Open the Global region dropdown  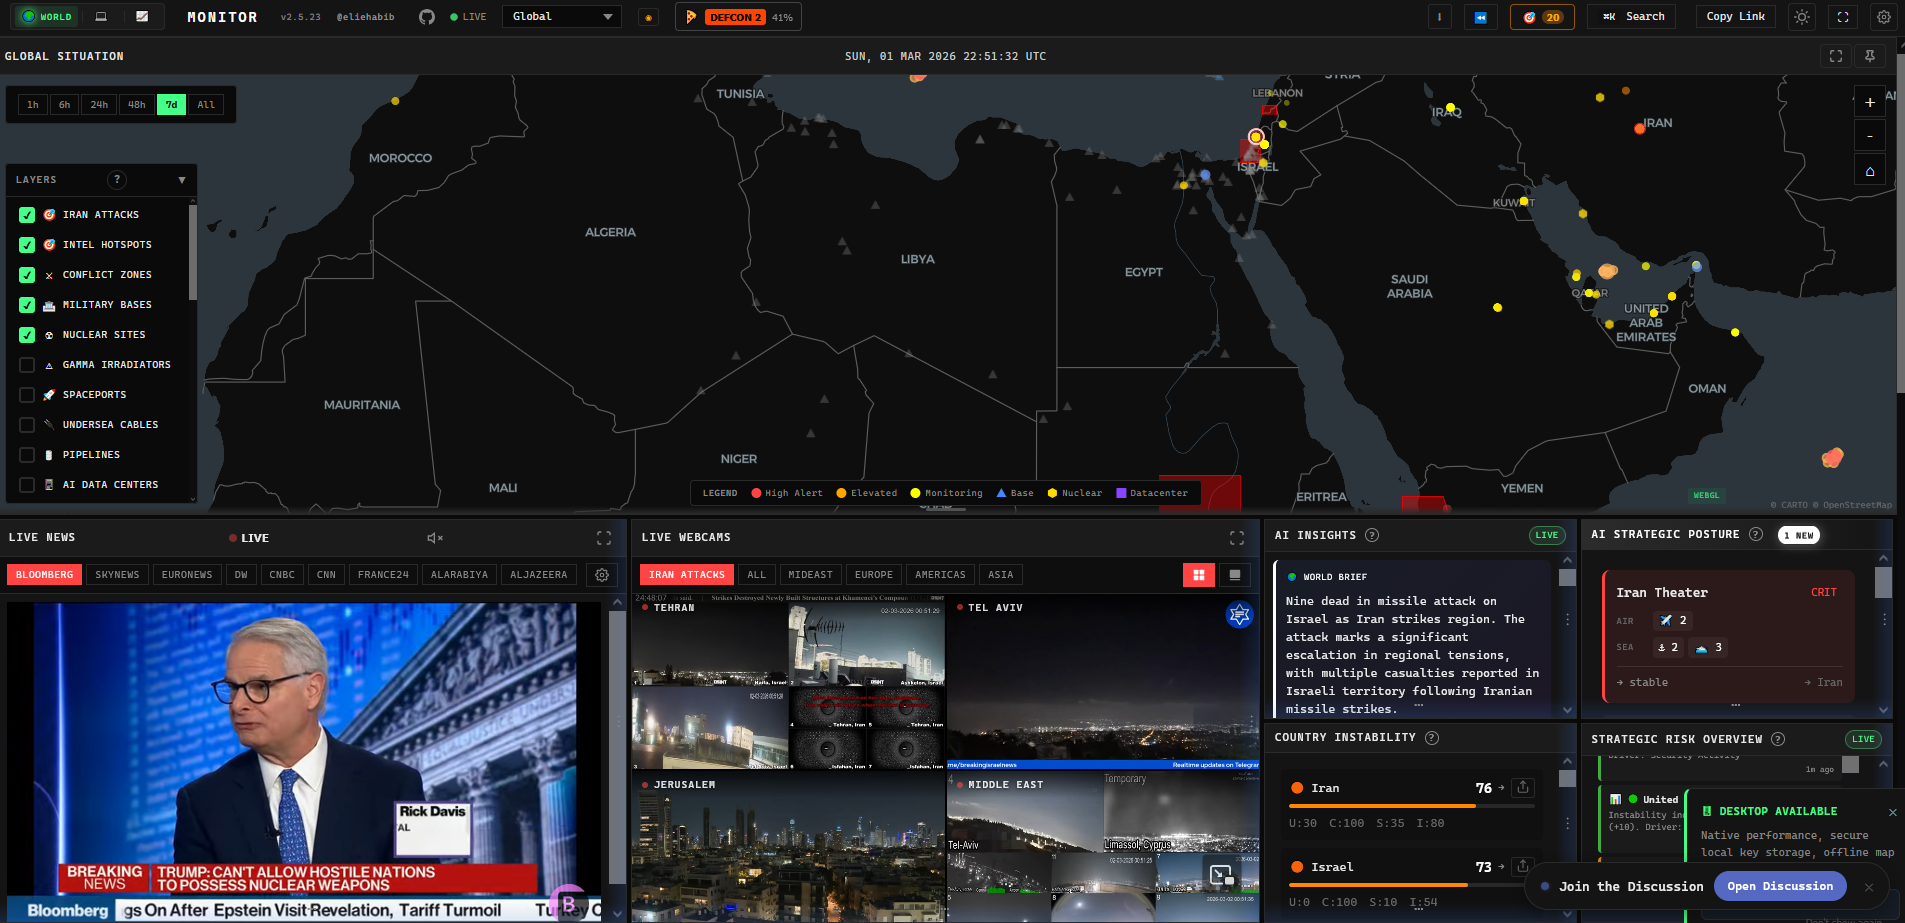click(562, 17)
